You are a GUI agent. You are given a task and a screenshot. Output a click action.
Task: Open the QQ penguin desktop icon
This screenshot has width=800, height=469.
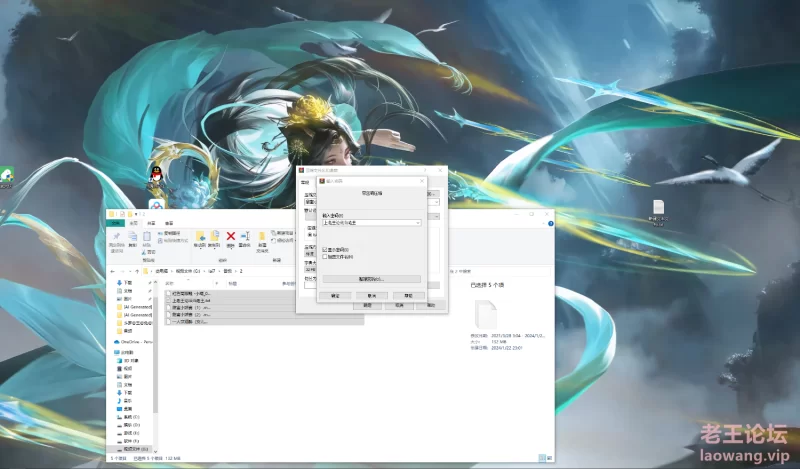coord(157,175)
